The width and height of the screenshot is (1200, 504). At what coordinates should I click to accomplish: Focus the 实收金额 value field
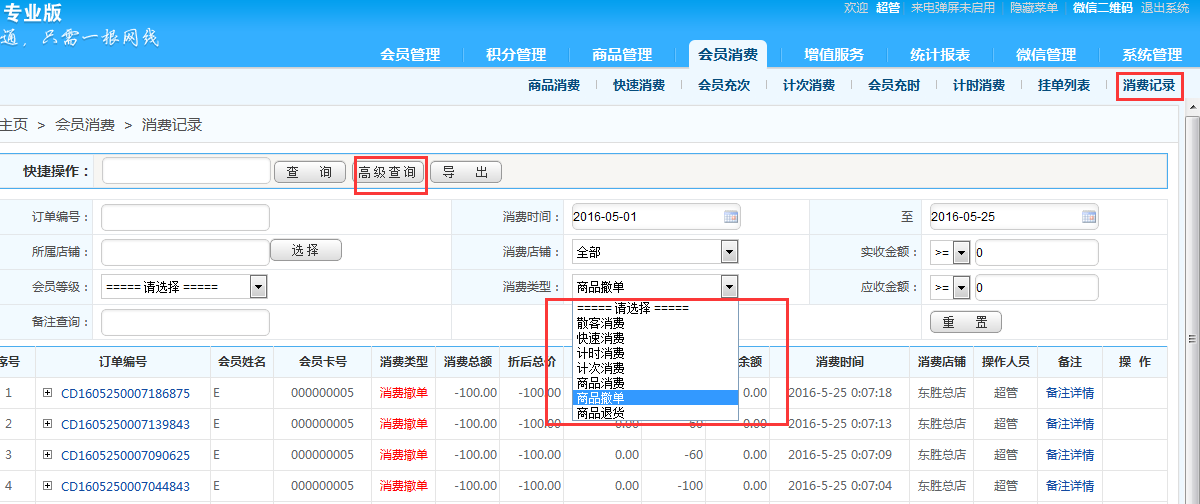1035,252
